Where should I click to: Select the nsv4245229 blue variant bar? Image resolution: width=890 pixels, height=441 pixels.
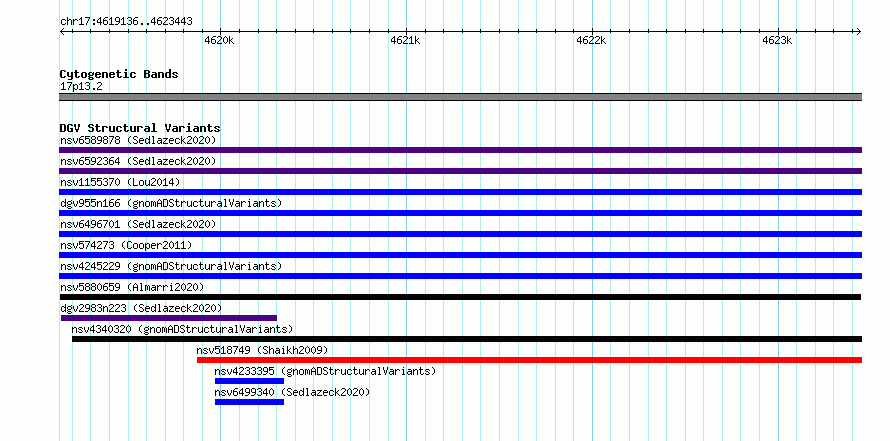460,276
